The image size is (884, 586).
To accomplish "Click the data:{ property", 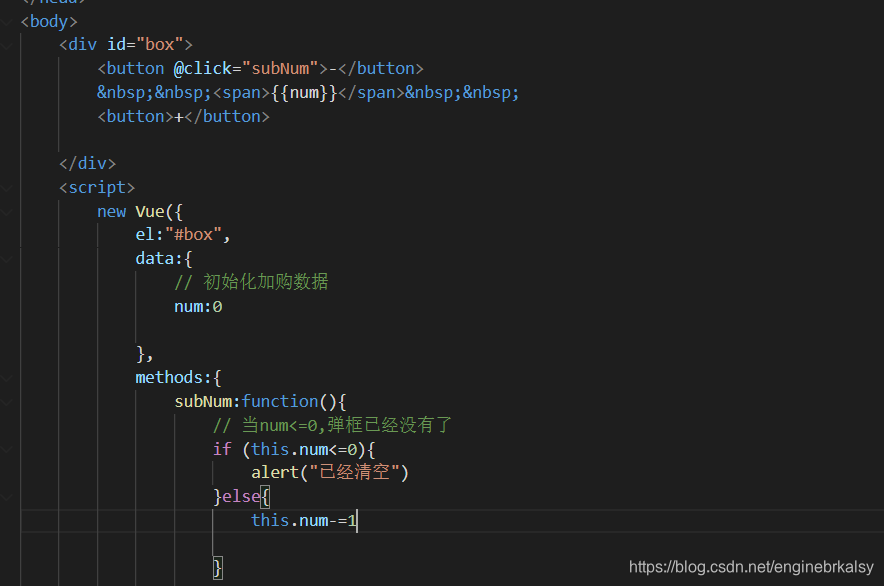I will click(163, 258).
